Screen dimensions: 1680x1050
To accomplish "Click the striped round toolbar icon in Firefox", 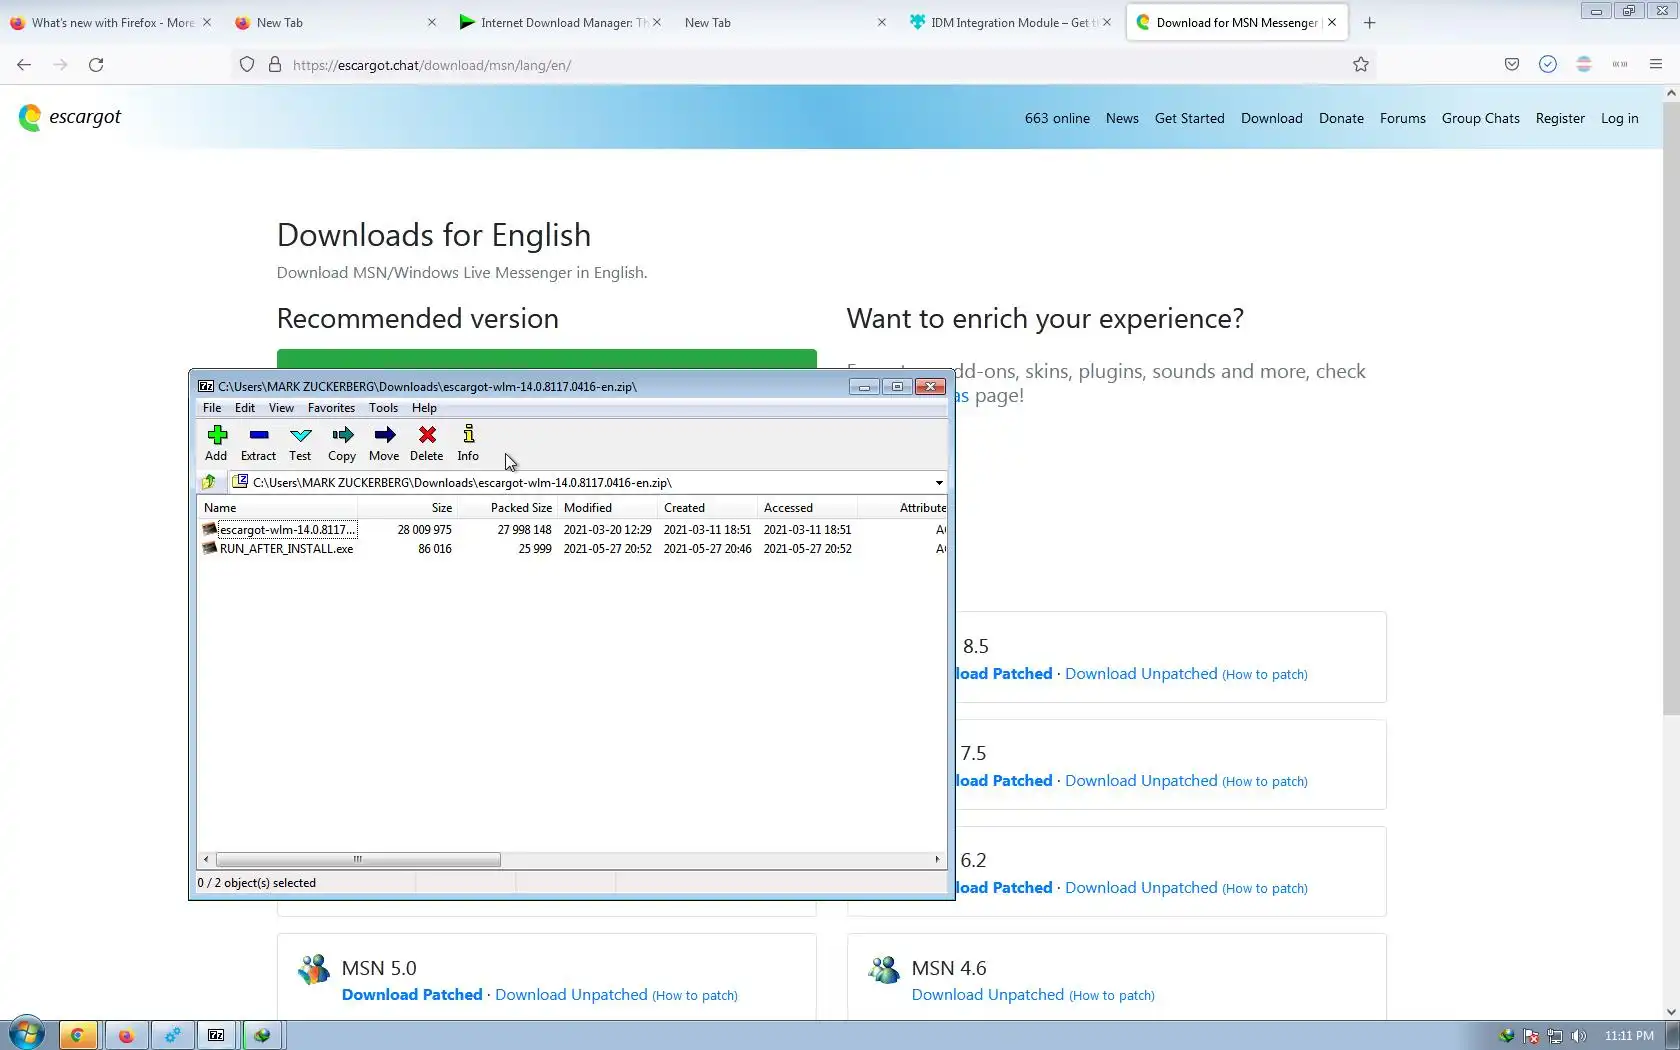I will (1584, 65).
